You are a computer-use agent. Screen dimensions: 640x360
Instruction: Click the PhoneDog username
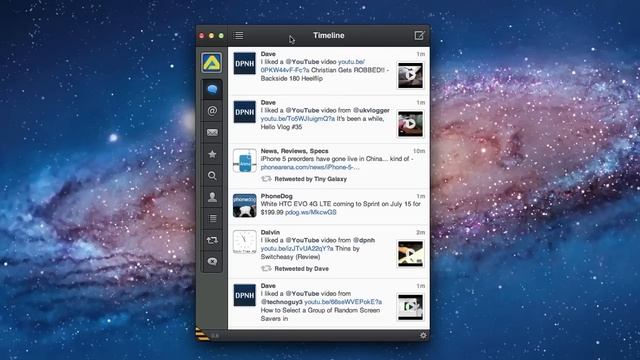(276, 196)
